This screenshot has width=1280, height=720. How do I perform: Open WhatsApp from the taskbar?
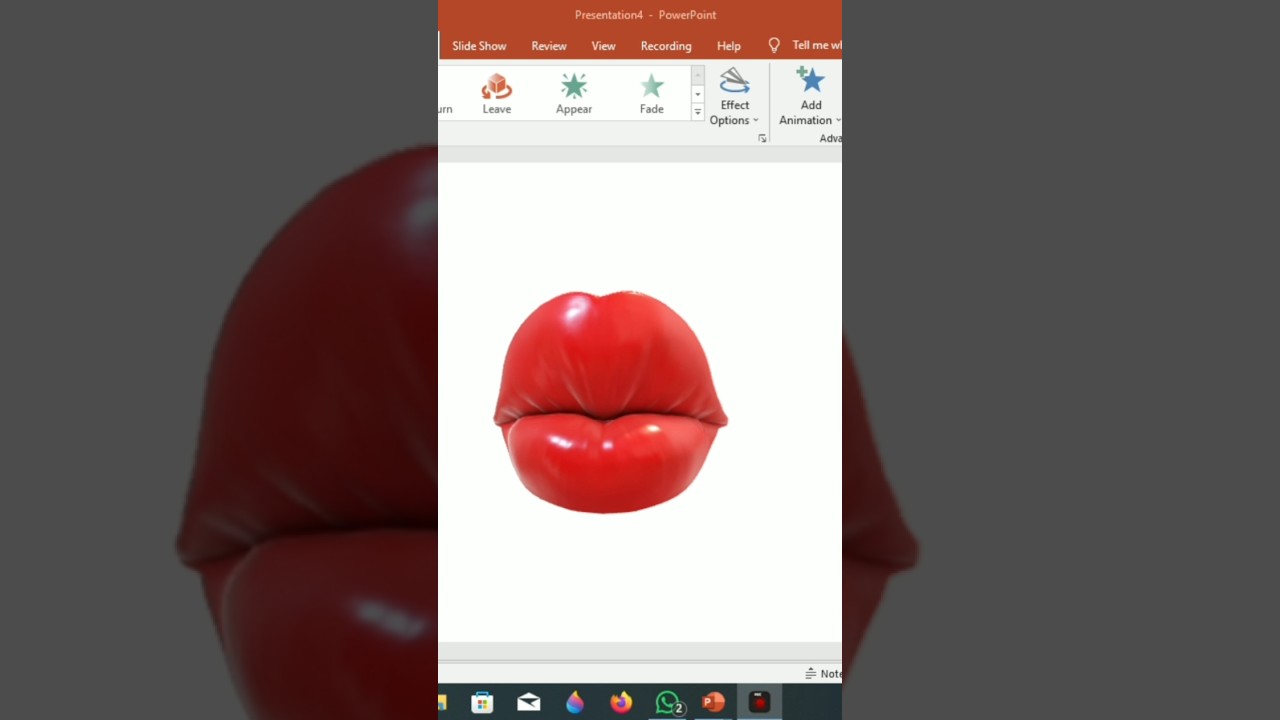point(668,703)
